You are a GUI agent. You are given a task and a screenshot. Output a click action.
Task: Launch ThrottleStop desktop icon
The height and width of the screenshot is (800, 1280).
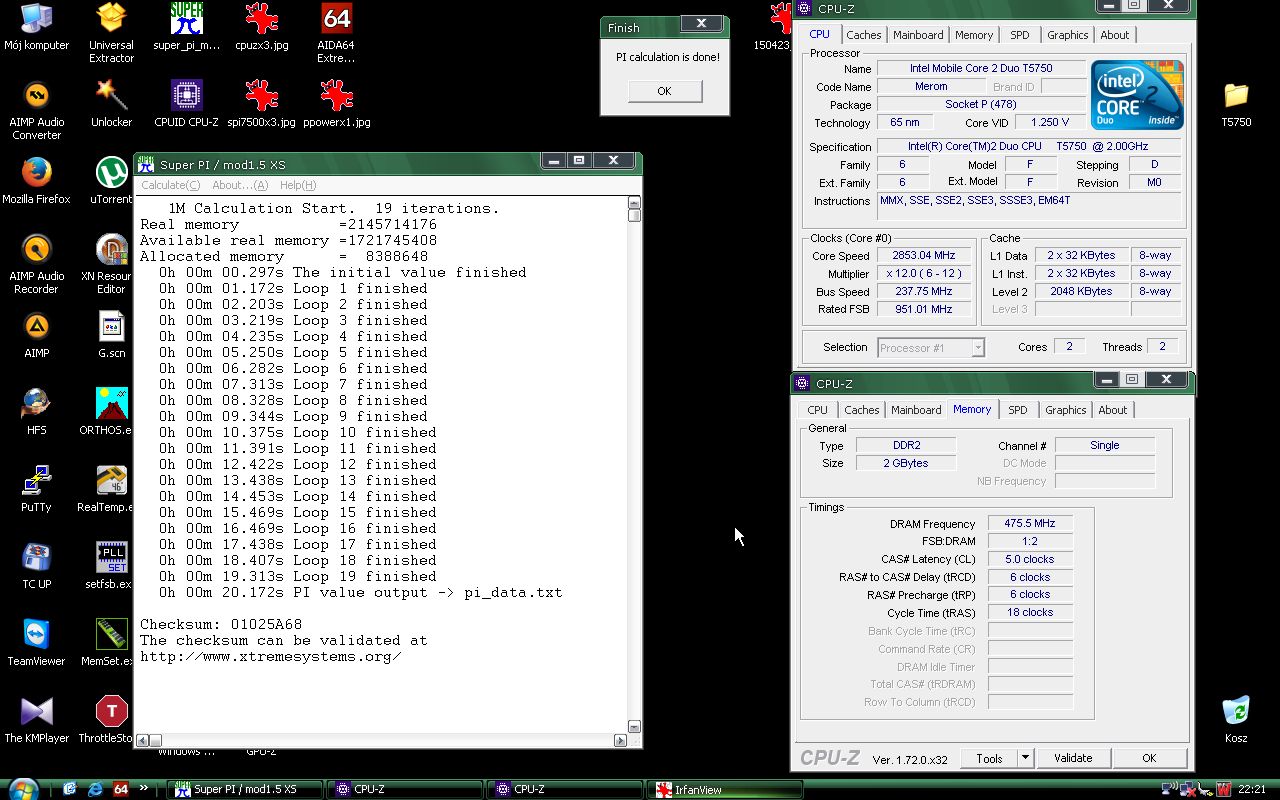point(111,720)
